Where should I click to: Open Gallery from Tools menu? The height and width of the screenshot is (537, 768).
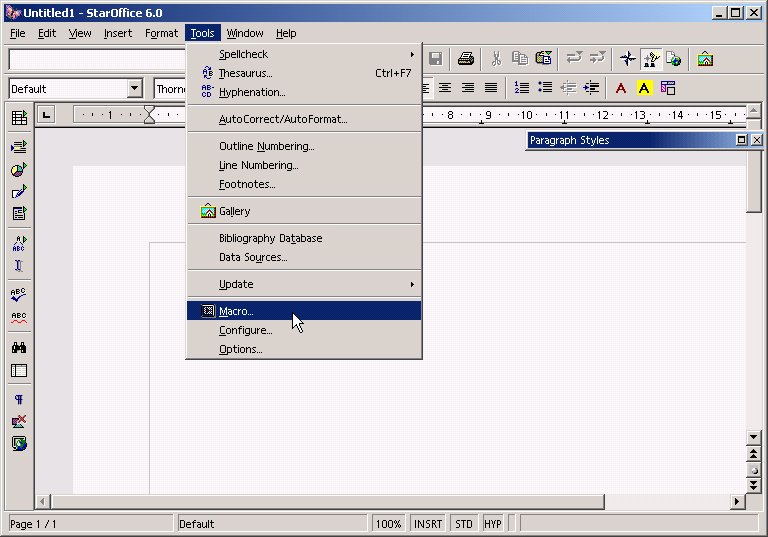coord(304,211)
